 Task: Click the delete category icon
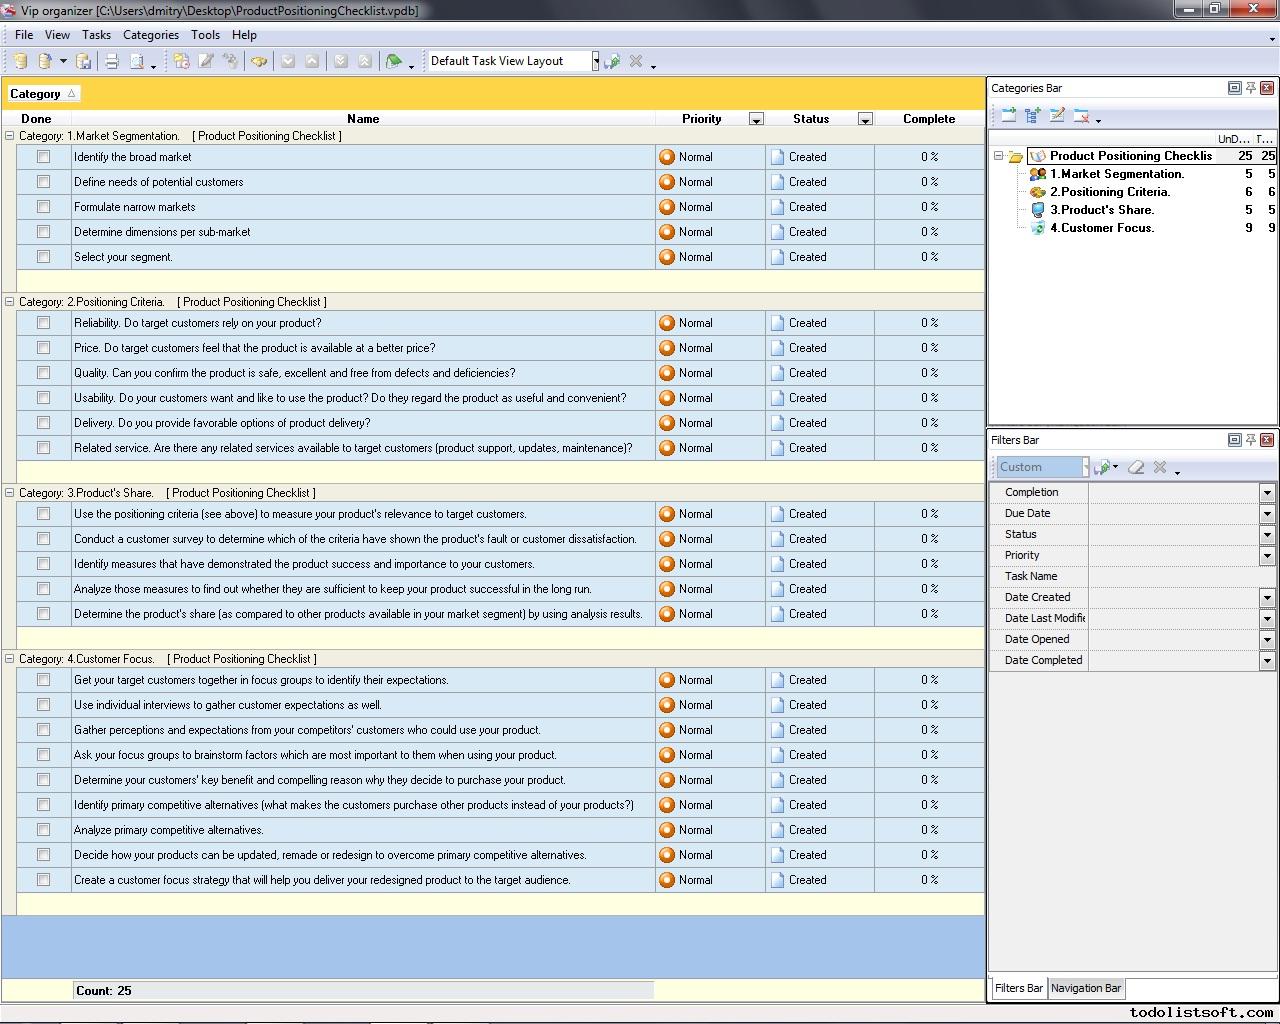coord(1081,116)
